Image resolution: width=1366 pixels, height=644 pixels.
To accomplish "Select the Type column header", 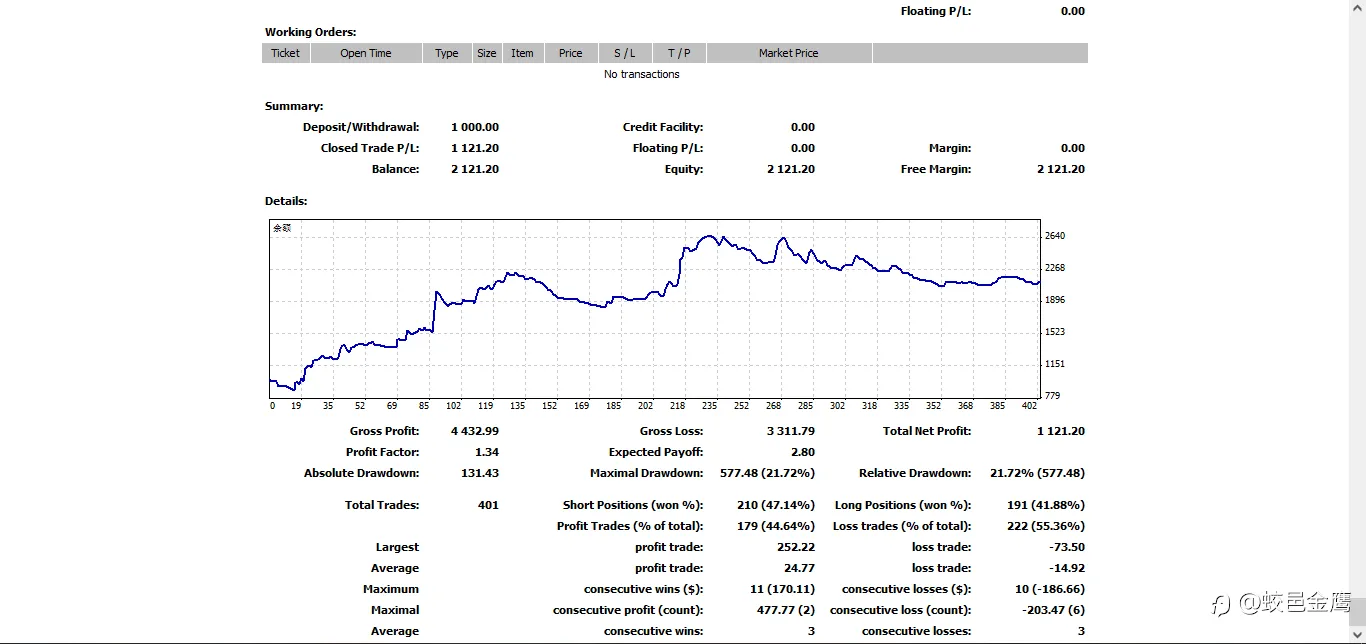I will point(447,53).
